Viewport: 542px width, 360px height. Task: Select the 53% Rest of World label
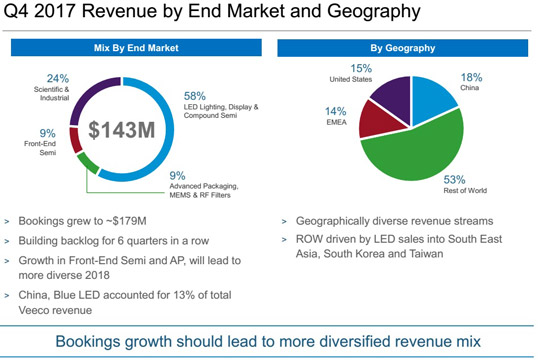pos(465,184)
